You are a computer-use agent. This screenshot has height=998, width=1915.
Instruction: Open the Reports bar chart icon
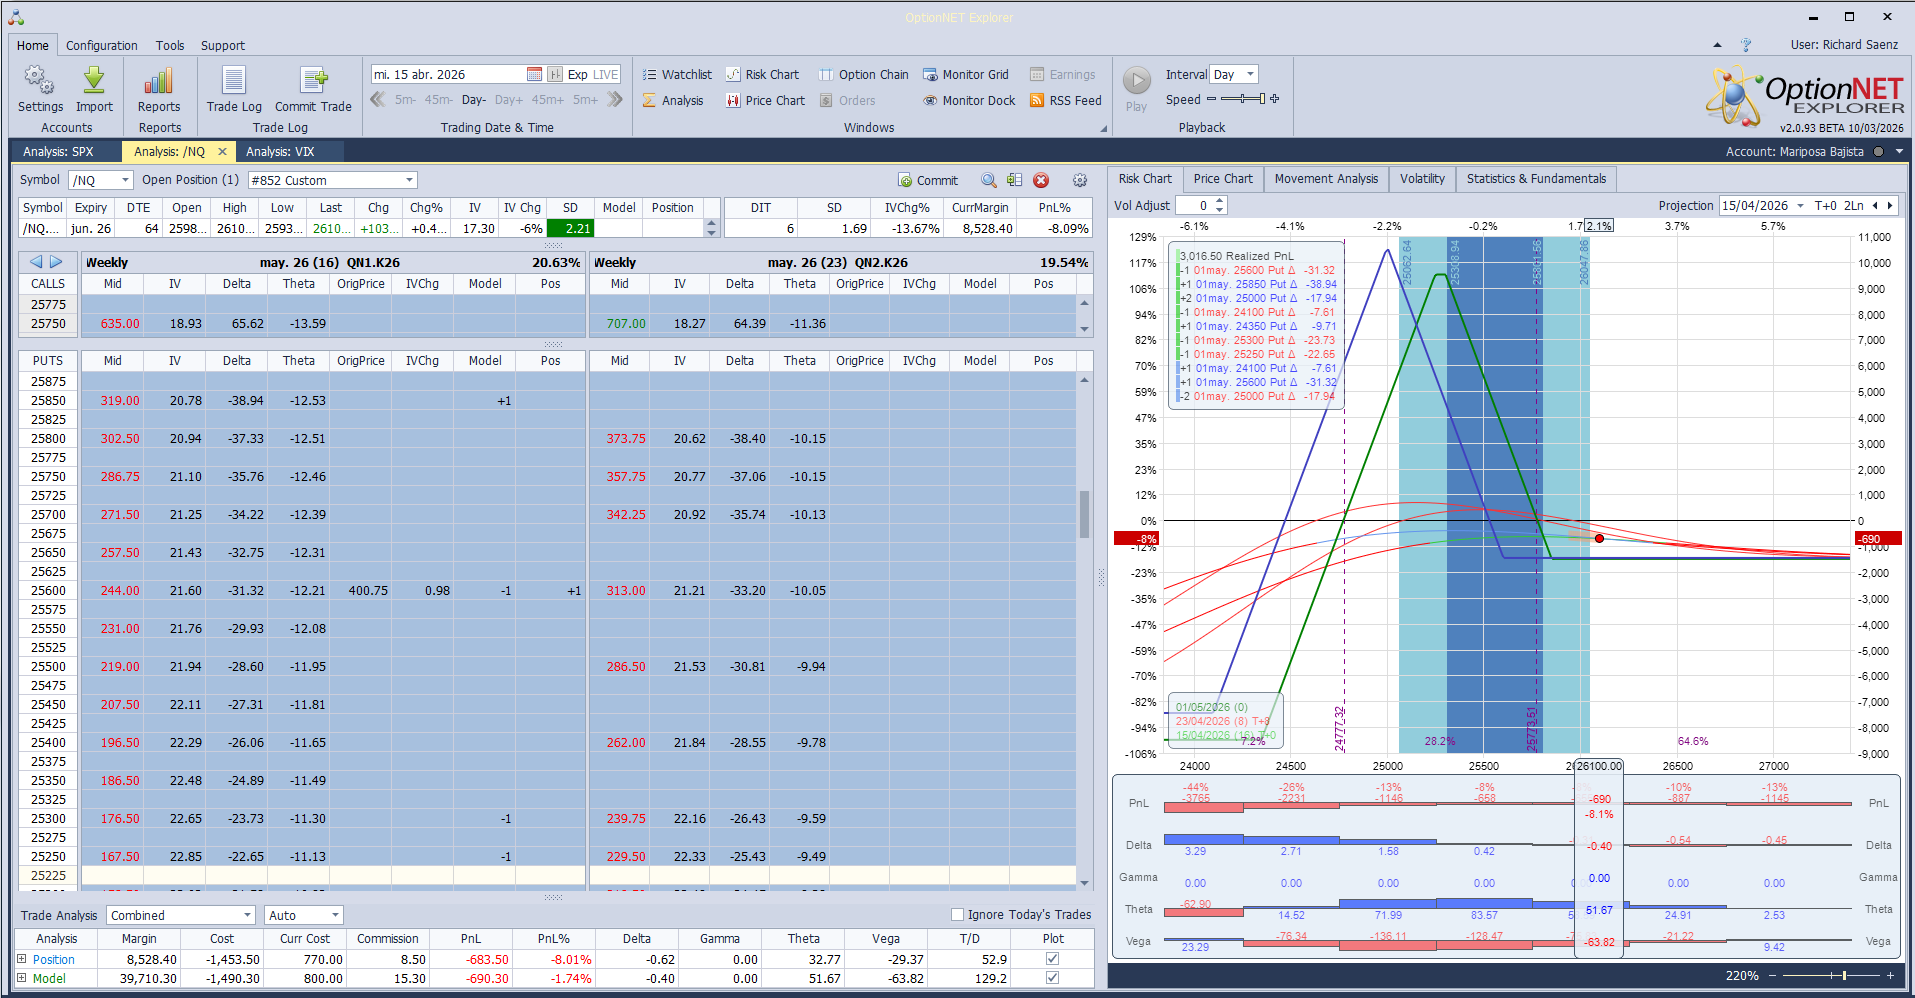[159, 80]
